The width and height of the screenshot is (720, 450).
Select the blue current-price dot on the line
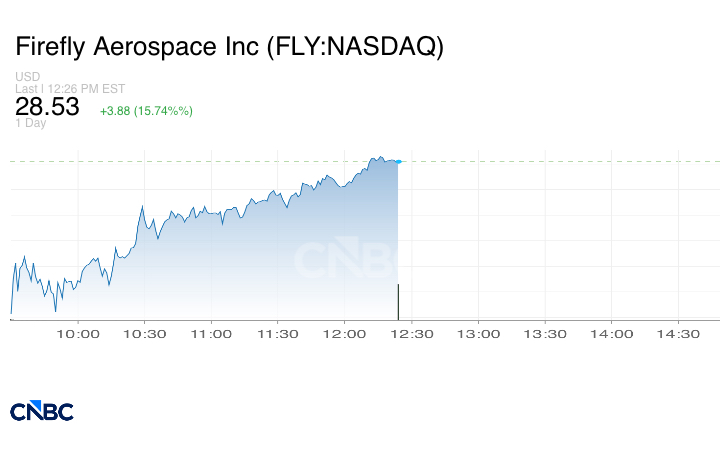coord(398,161)
